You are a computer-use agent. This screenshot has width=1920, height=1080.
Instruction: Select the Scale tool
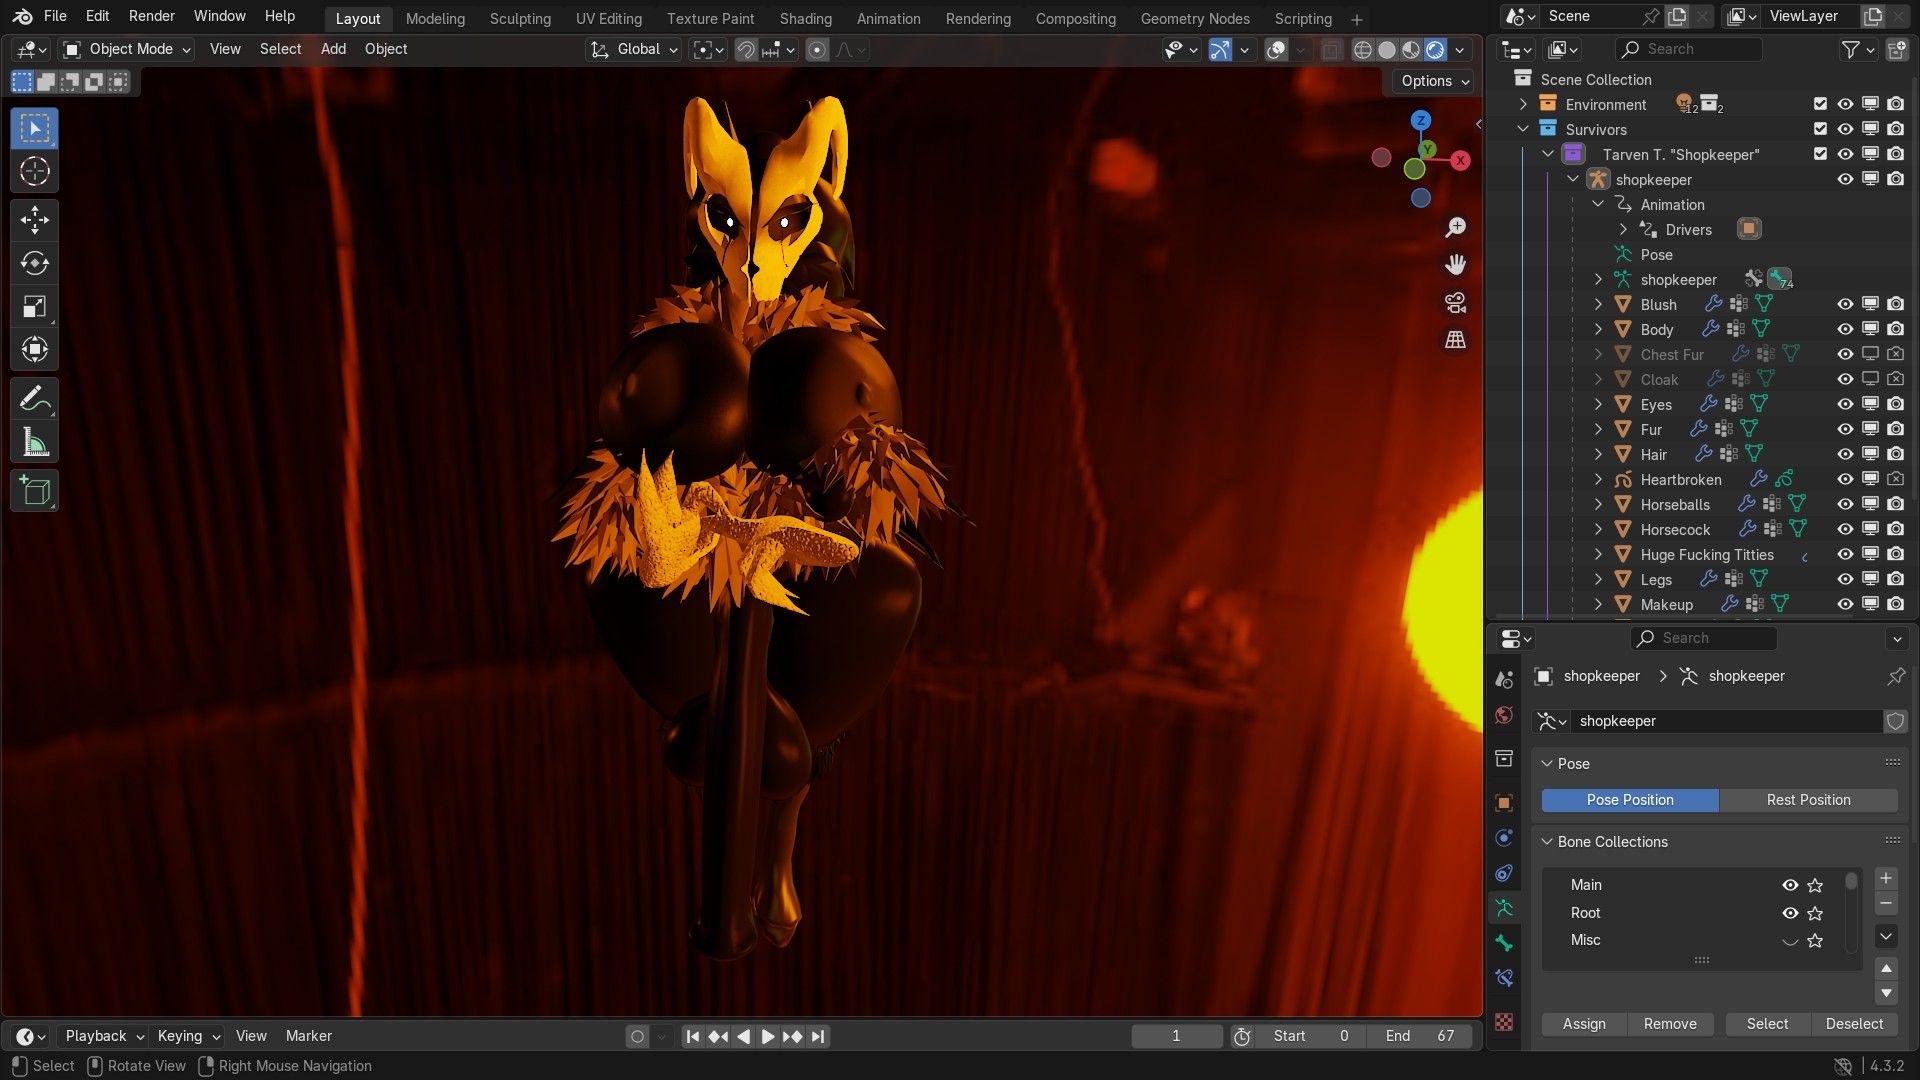tap(35, 306)
